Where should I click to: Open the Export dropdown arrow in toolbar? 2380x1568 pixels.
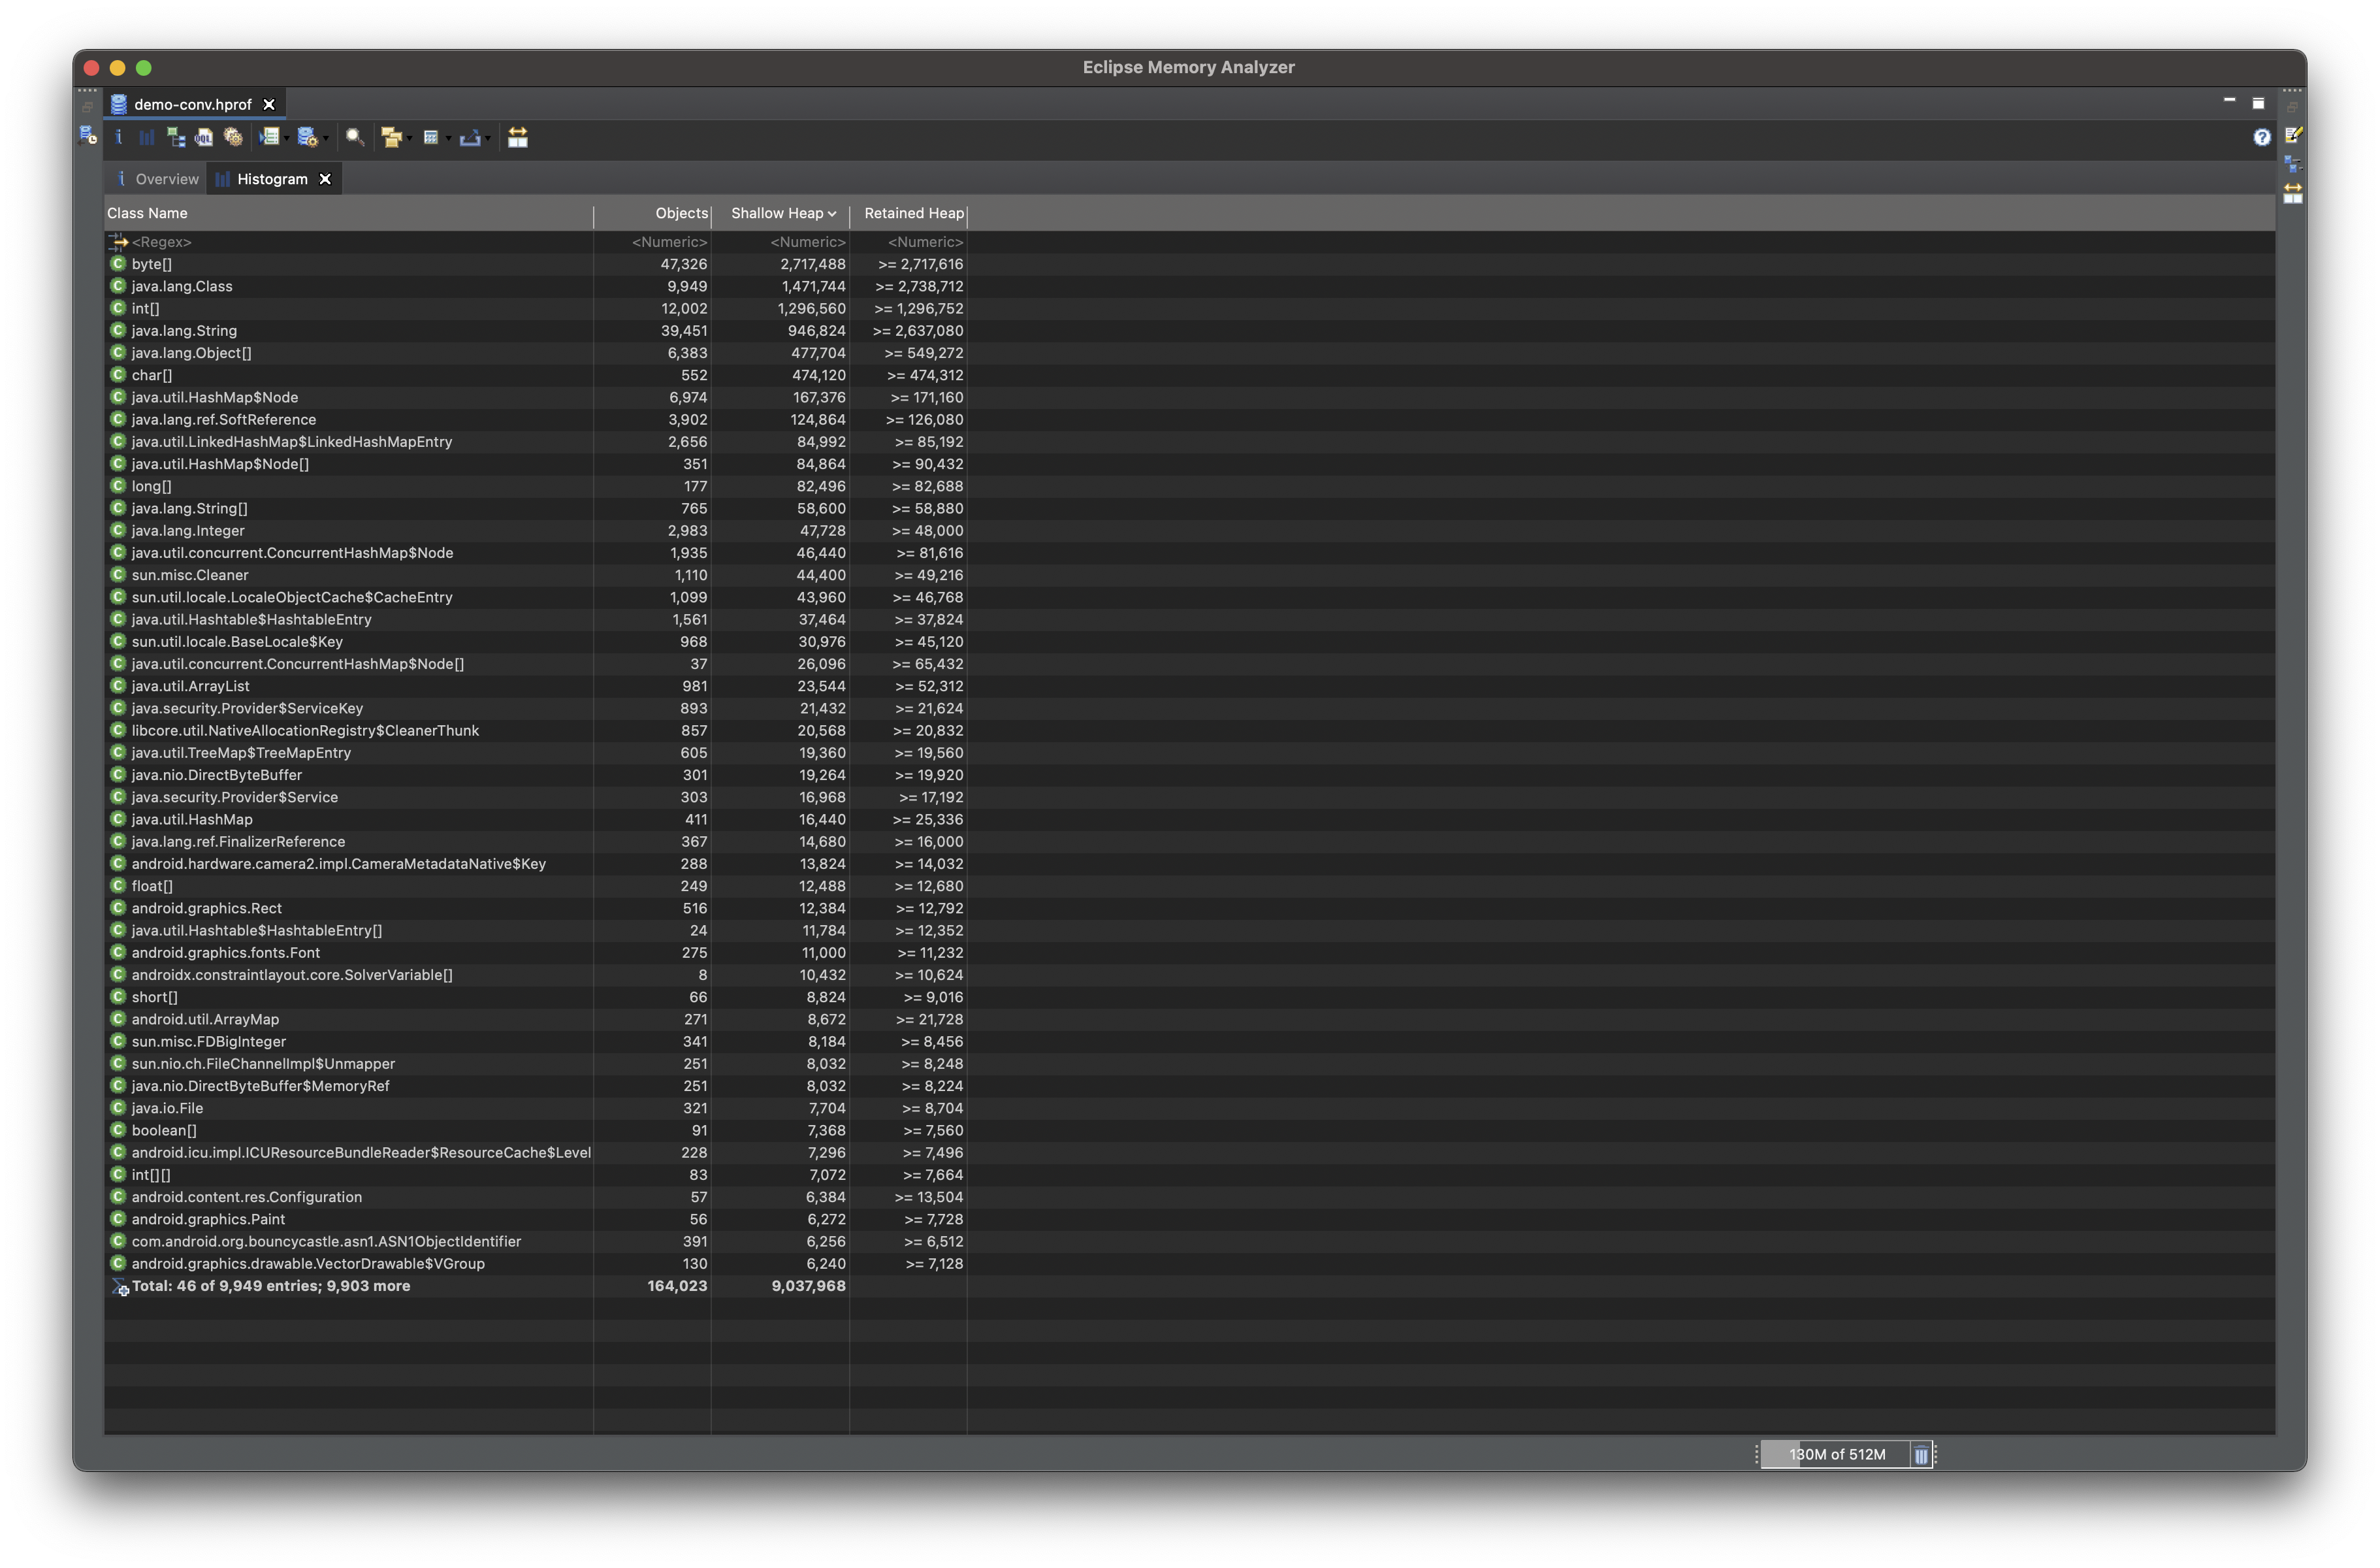pyautogui.click(x=488, y=139)
